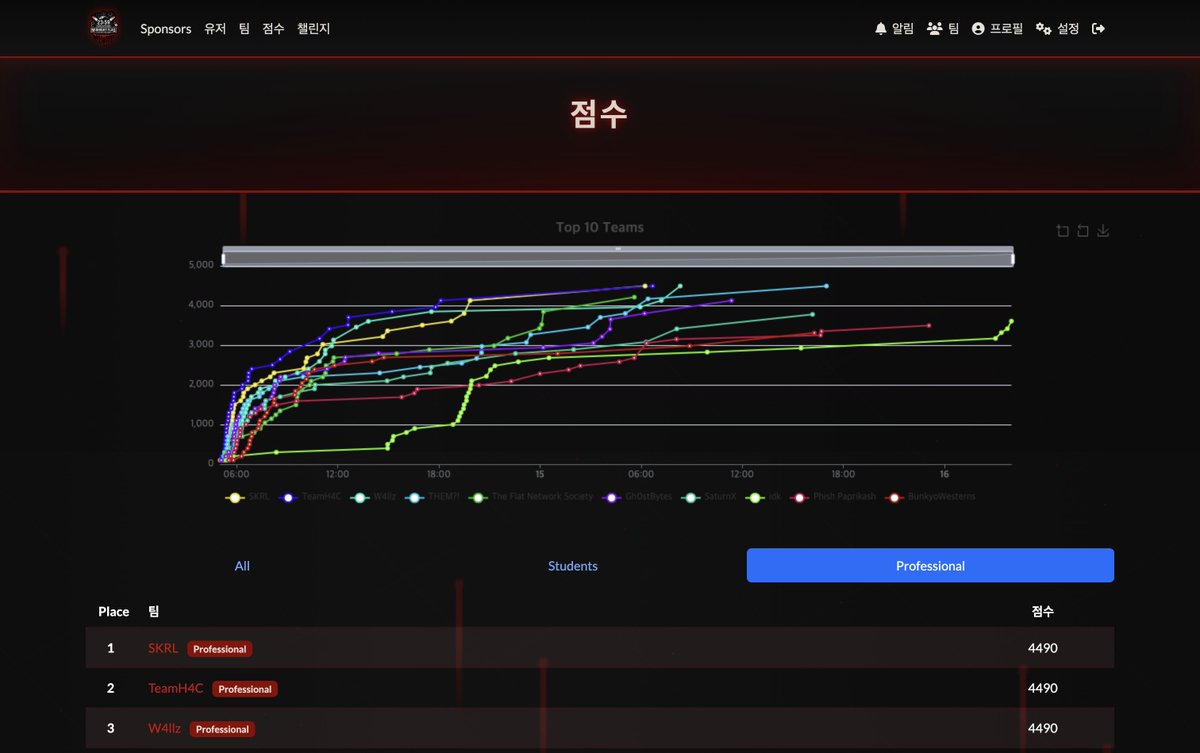The width and height of the screenshot is (1200, 753).
Task: Click the 점수 column header above the scores
Action: (1043, 611)
